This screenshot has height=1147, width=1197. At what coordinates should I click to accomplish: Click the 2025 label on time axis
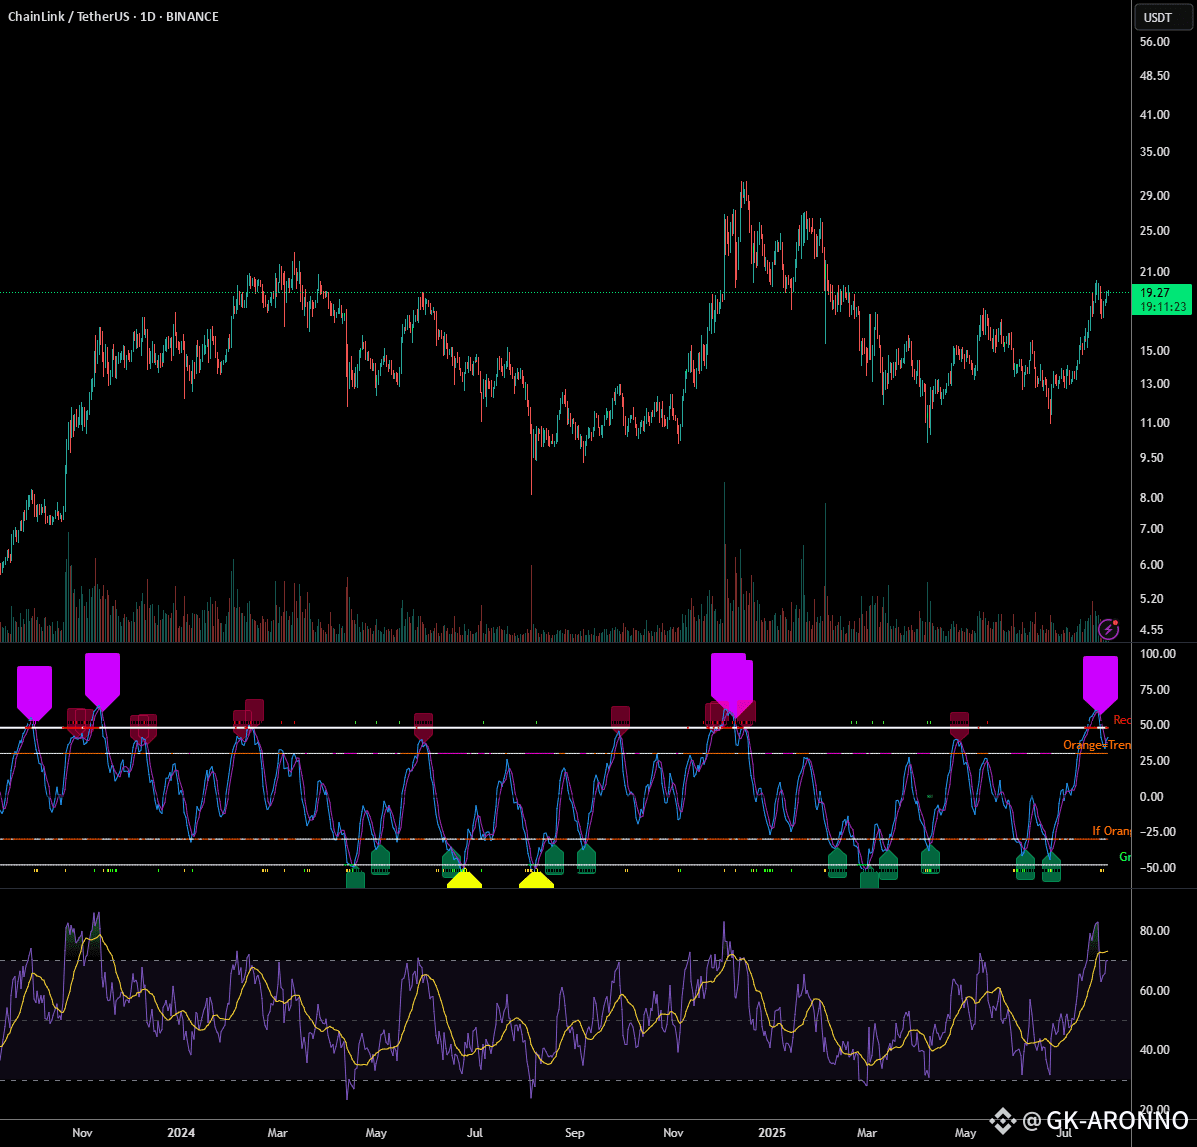coord(771,1133)
